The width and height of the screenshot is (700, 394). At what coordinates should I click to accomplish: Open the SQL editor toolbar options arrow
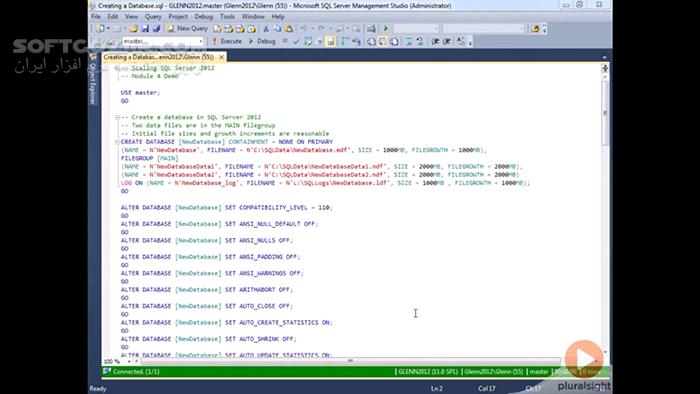[470, 43]
